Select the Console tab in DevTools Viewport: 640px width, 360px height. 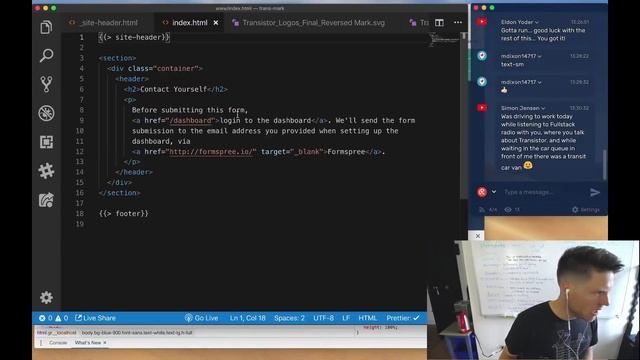pyautogui.click(x=58, y=343)
